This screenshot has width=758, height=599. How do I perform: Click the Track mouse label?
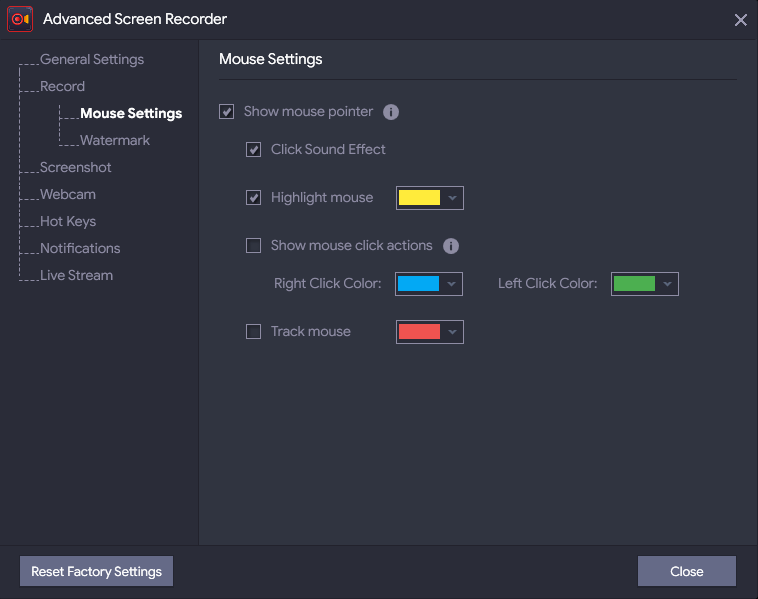tap(311, 332)
